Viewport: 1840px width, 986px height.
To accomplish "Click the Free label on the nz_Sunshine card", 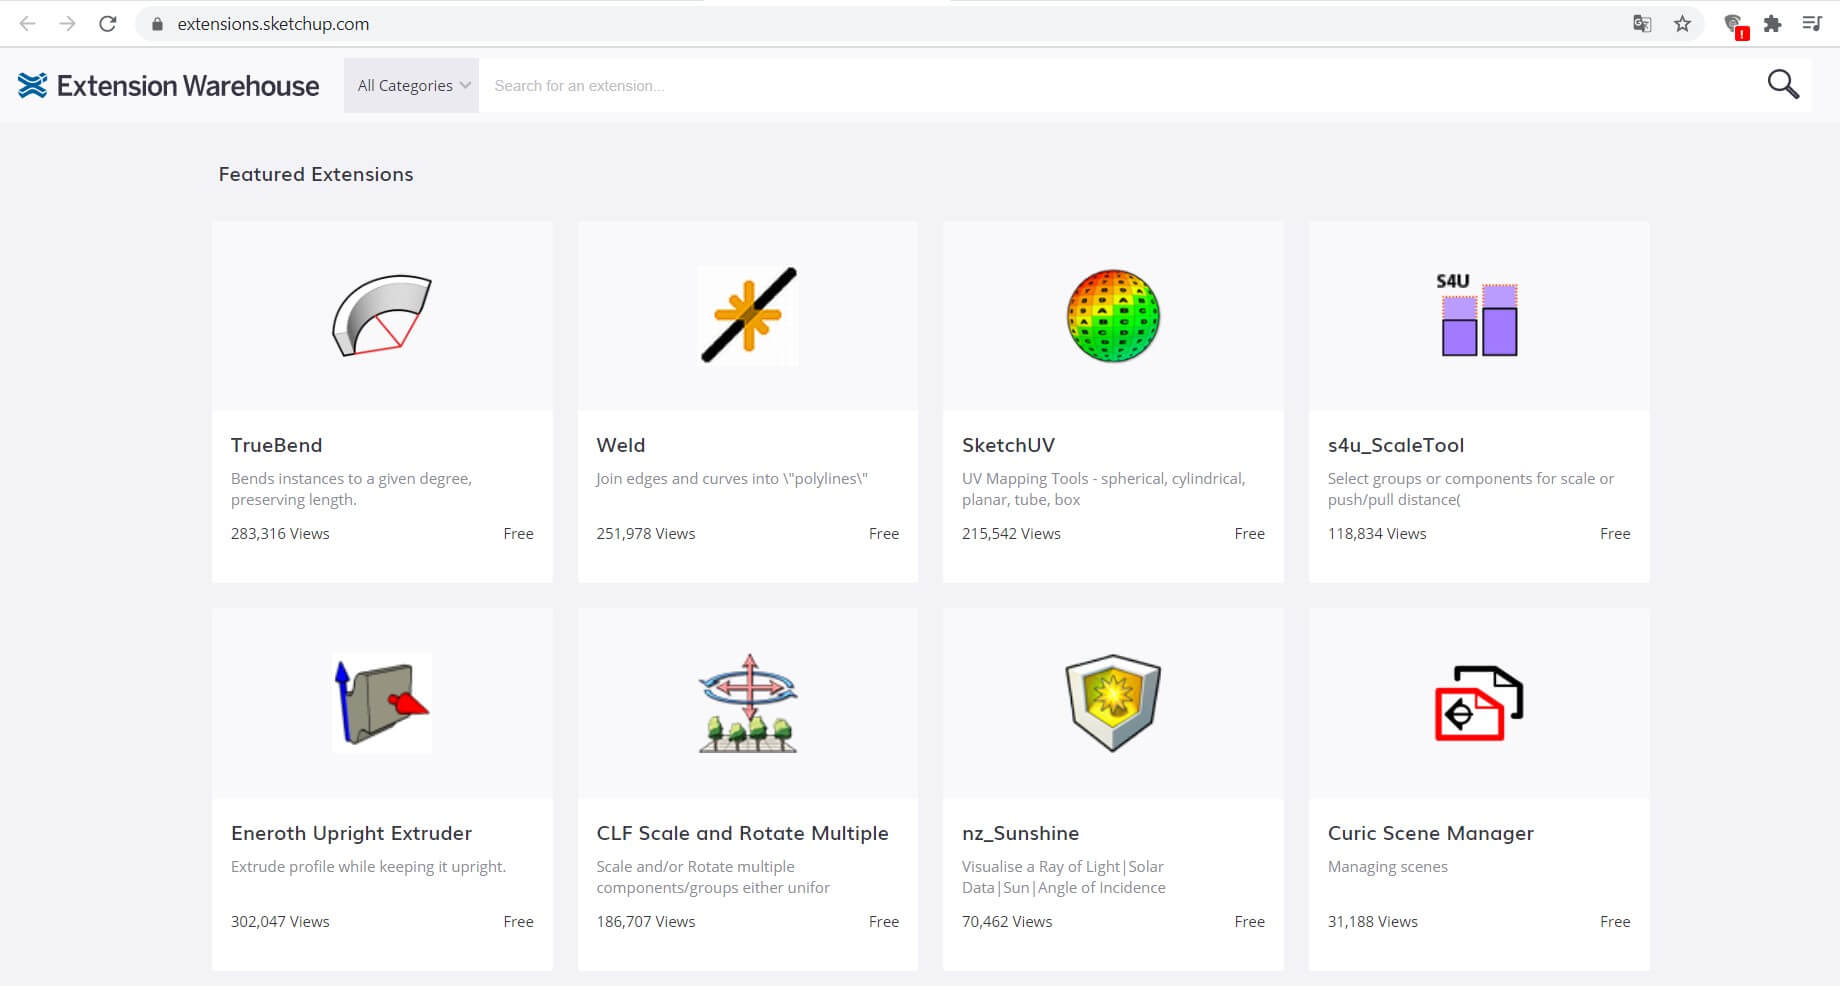I will pos(1250,922).
